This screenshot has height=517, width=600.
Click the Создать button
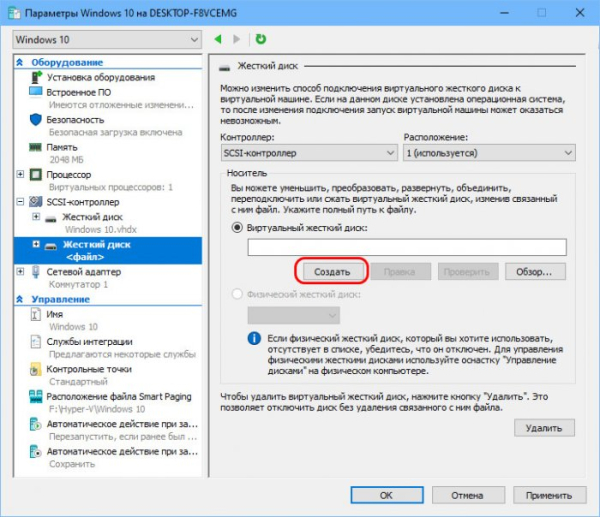332,271
